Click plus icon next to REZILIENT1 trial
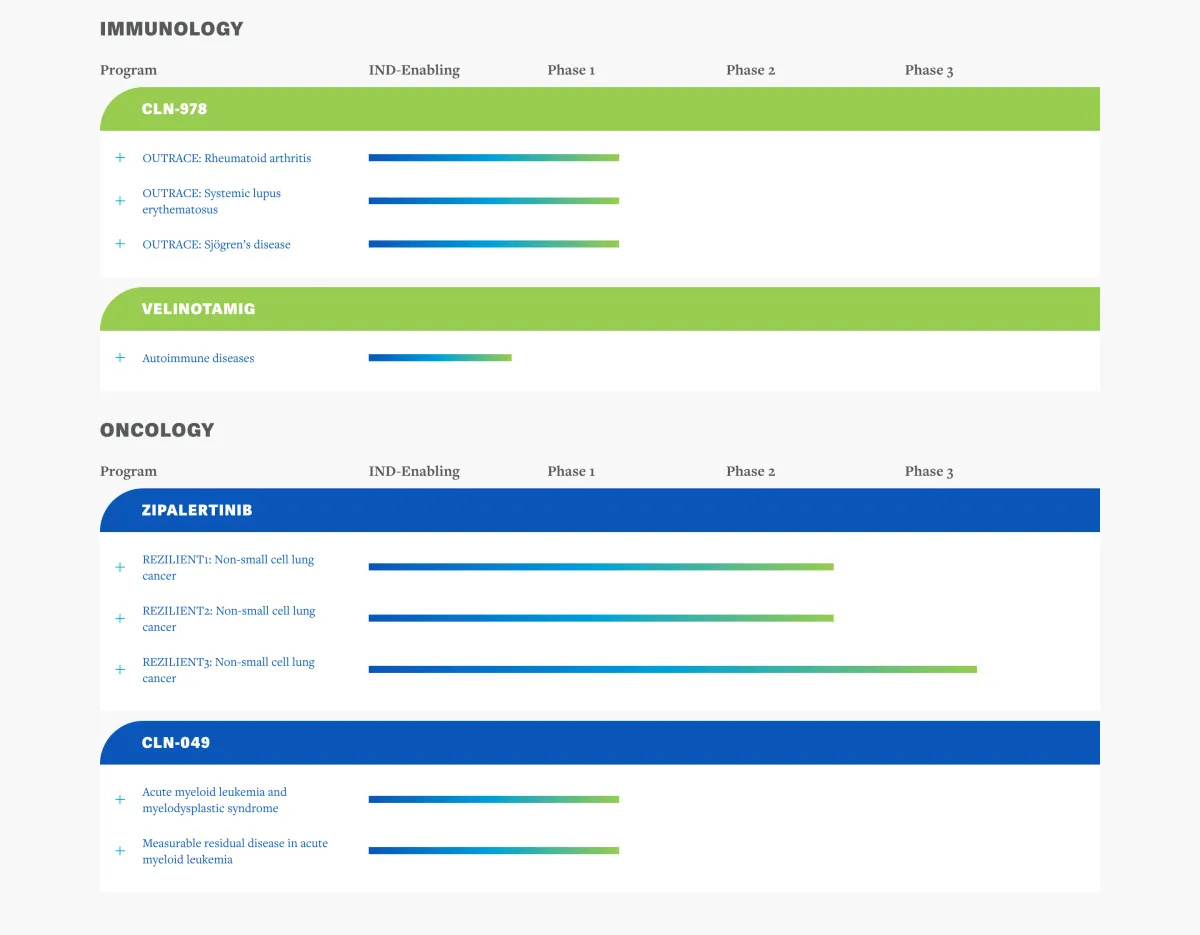1200x935 pixels. [x=120, y=567]
